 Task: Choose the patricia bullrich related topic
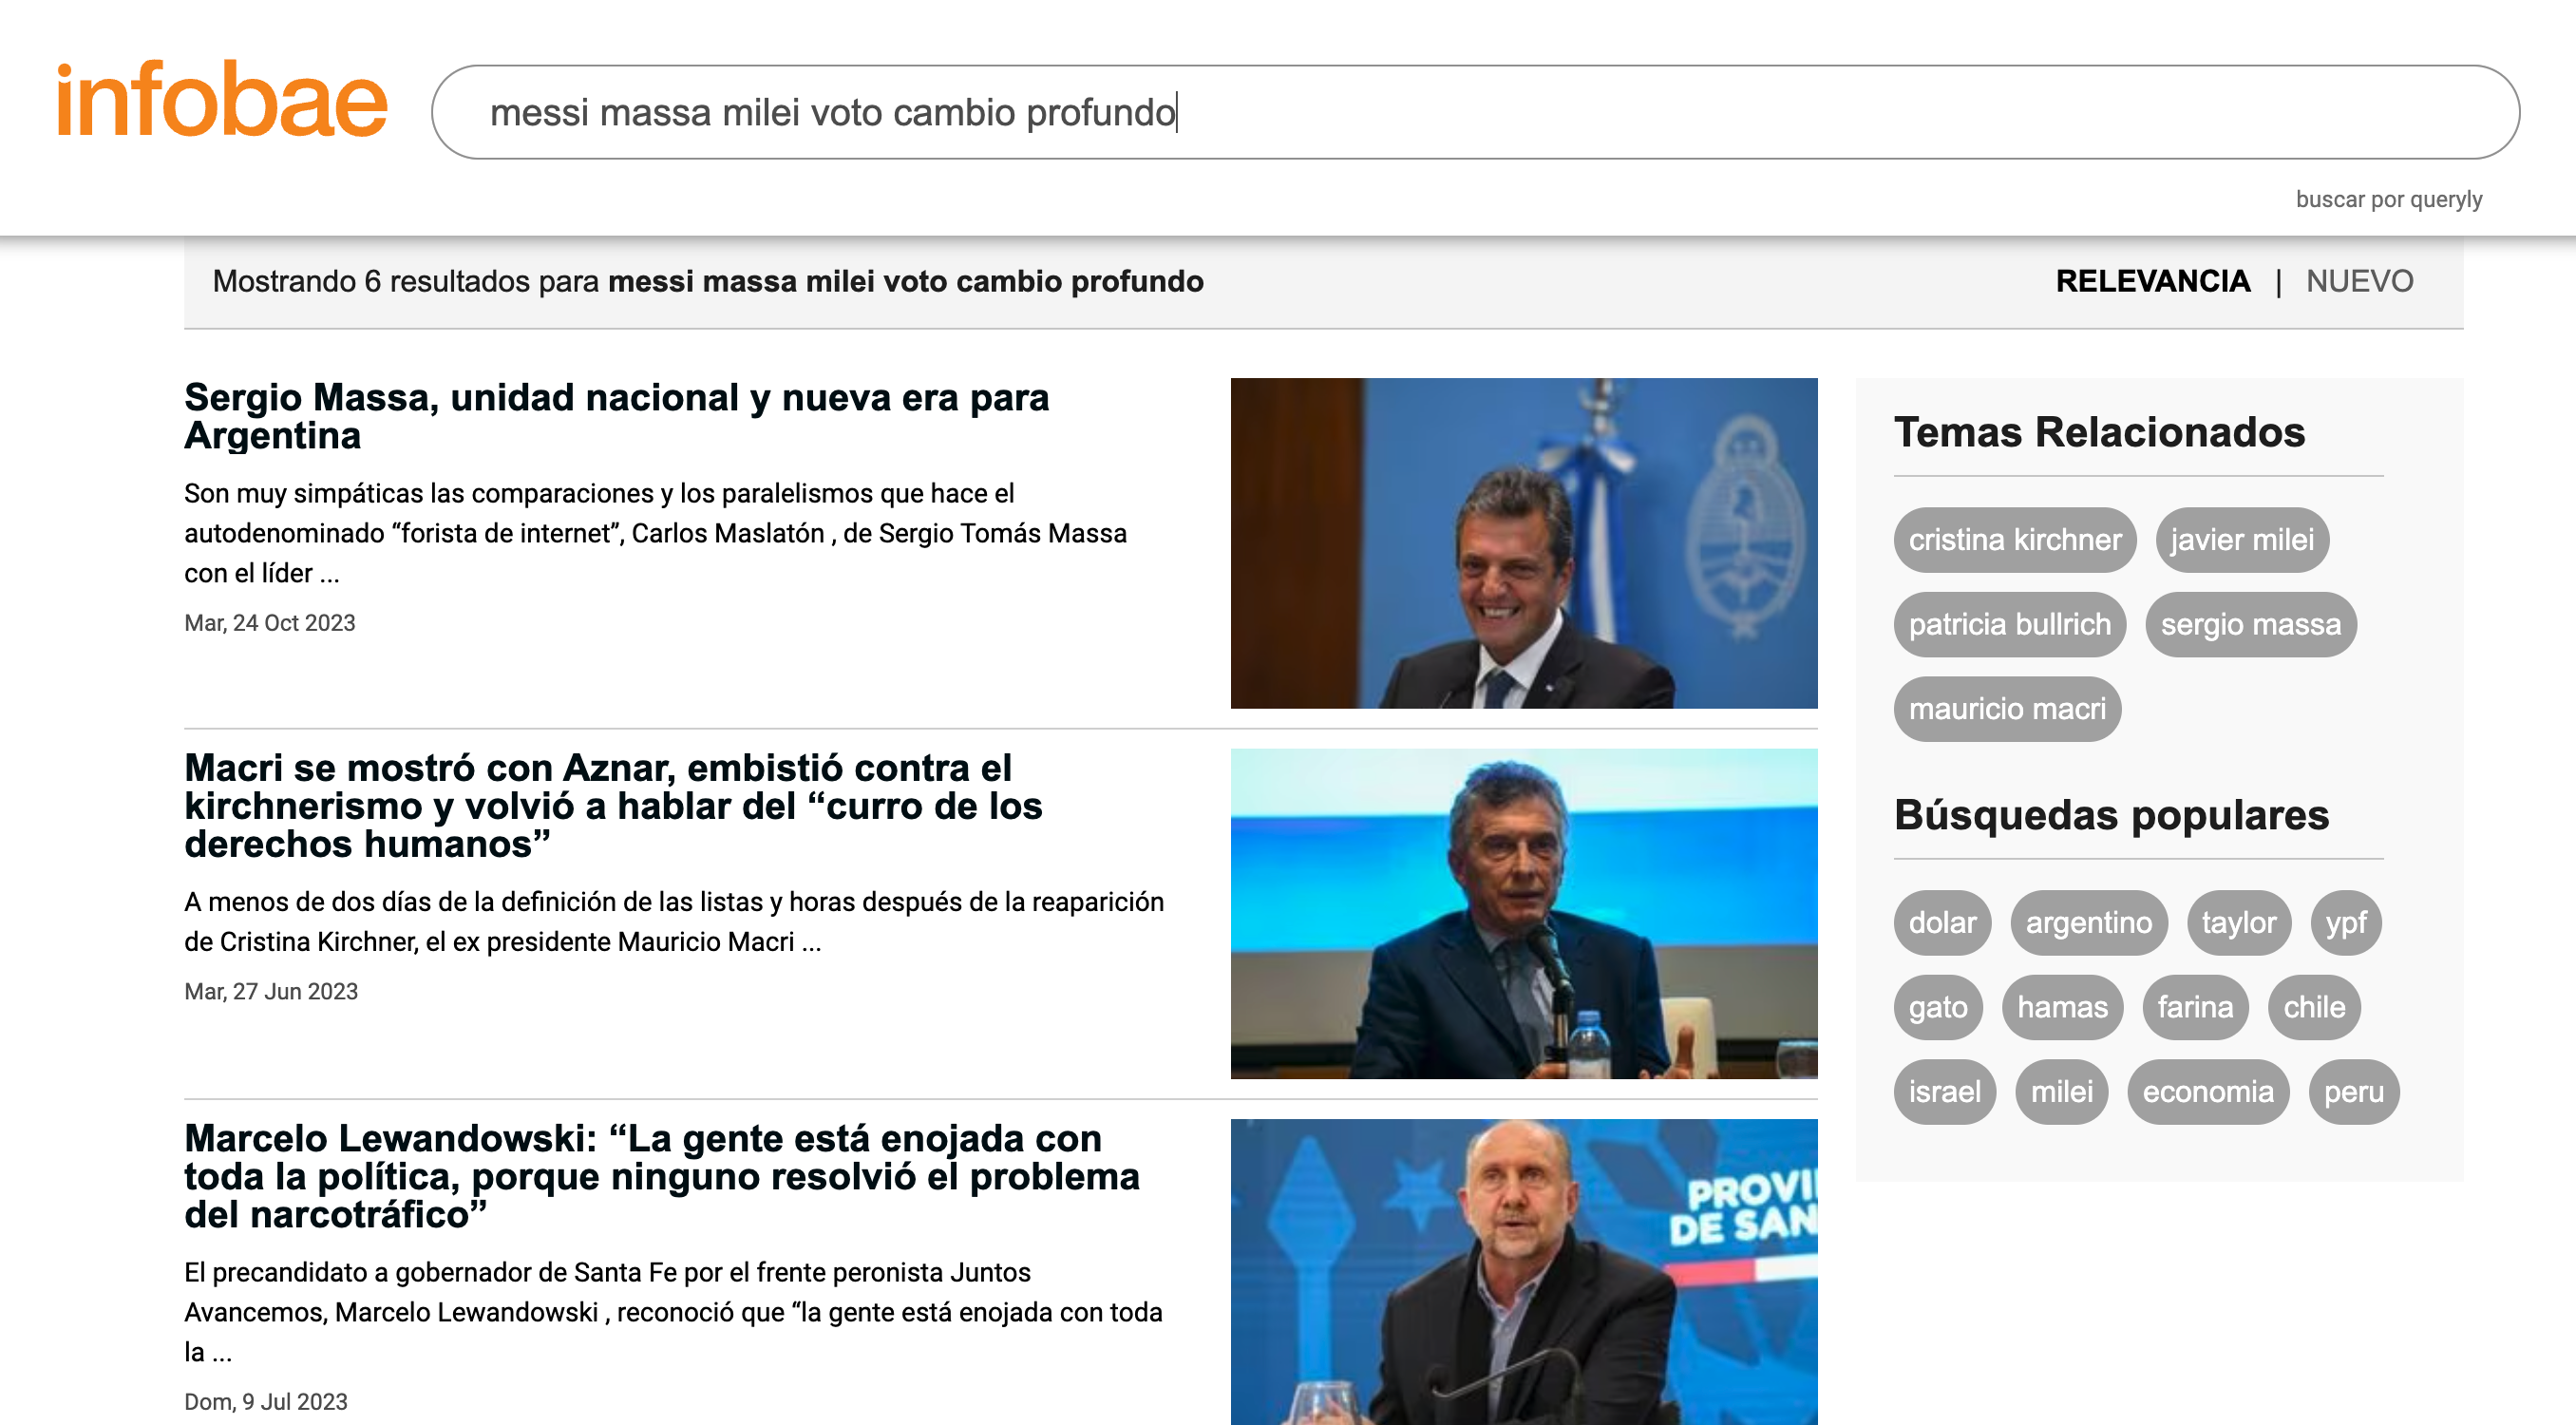point(2009,624)
